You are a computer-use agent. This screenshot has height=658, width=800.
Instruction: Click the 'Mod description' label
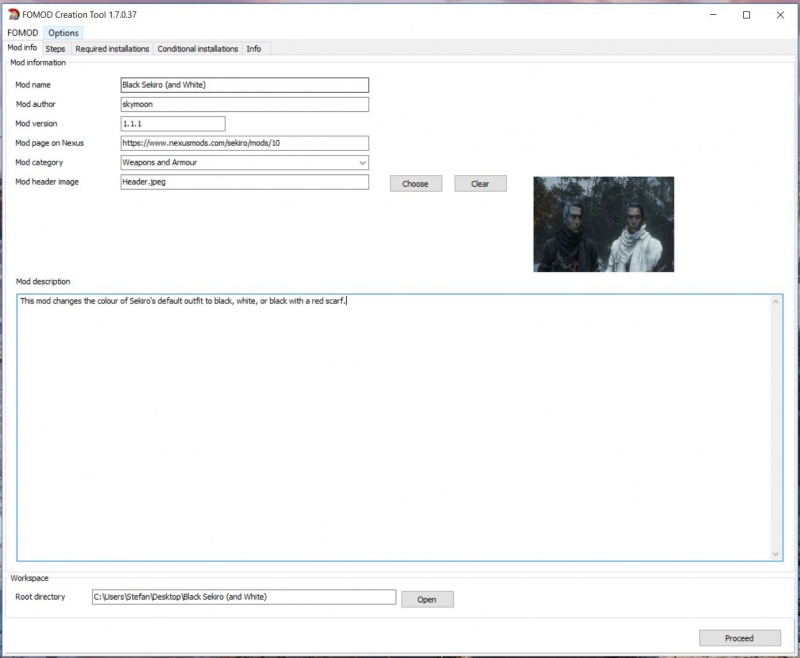point(43,282)
